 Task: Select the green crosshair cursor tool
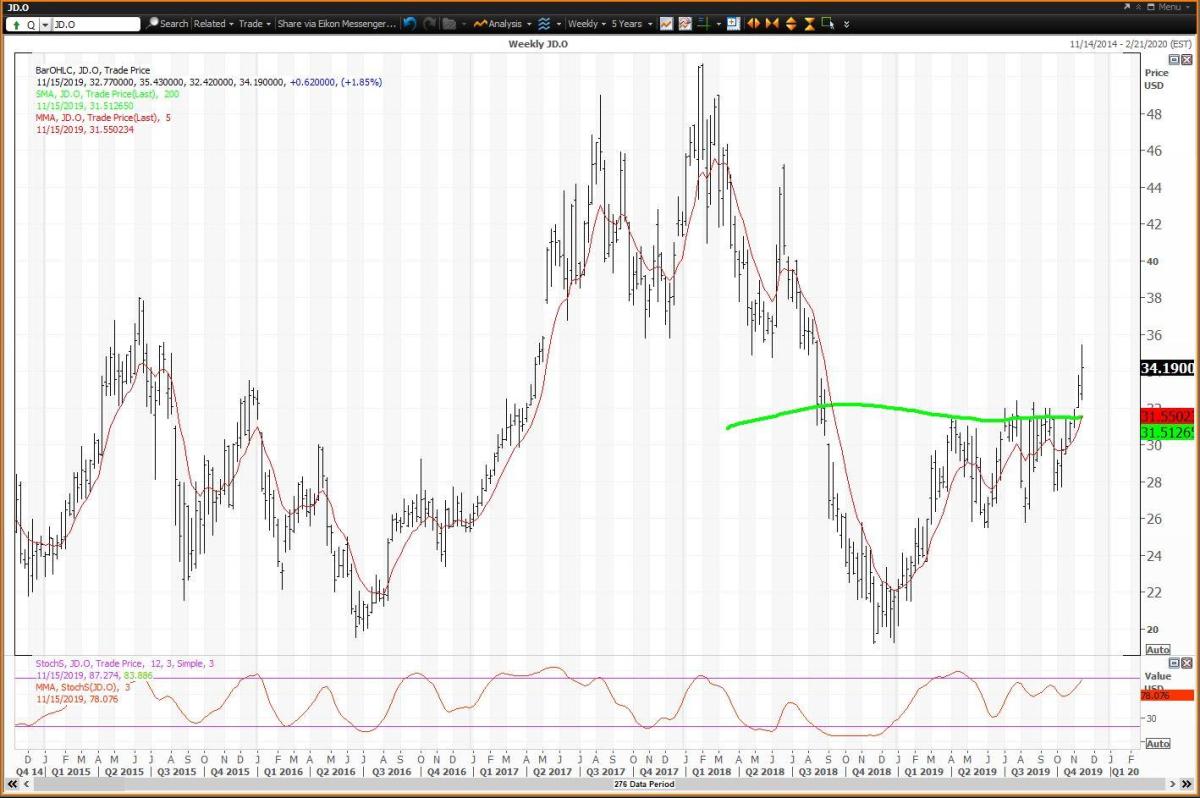coord(704,23)
